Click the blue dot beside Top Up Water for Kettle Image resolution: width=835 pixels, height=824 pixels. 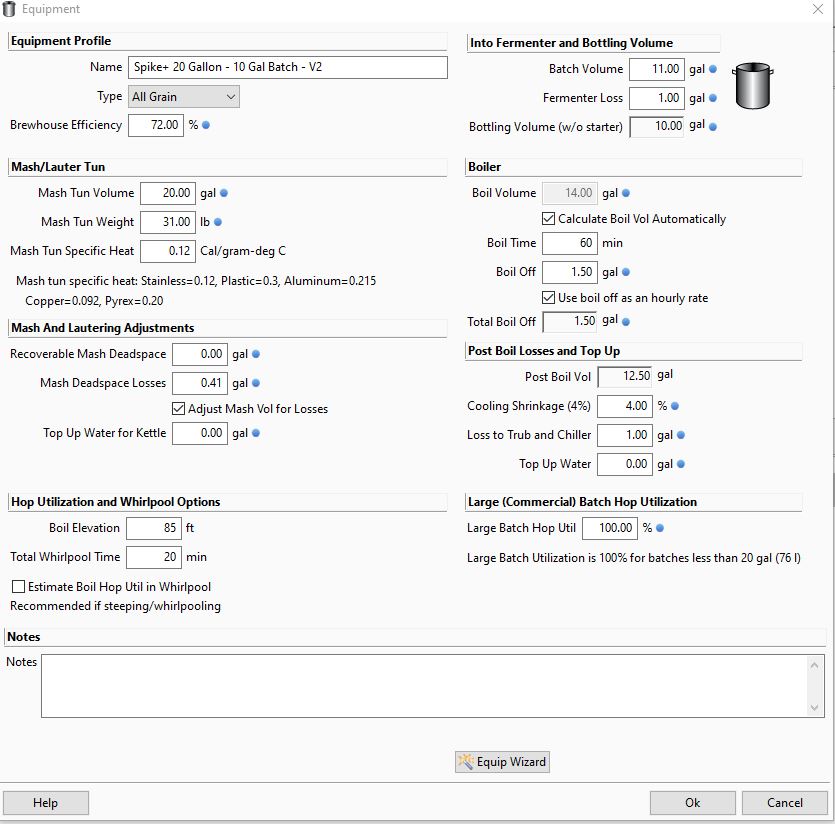(256, 433)
